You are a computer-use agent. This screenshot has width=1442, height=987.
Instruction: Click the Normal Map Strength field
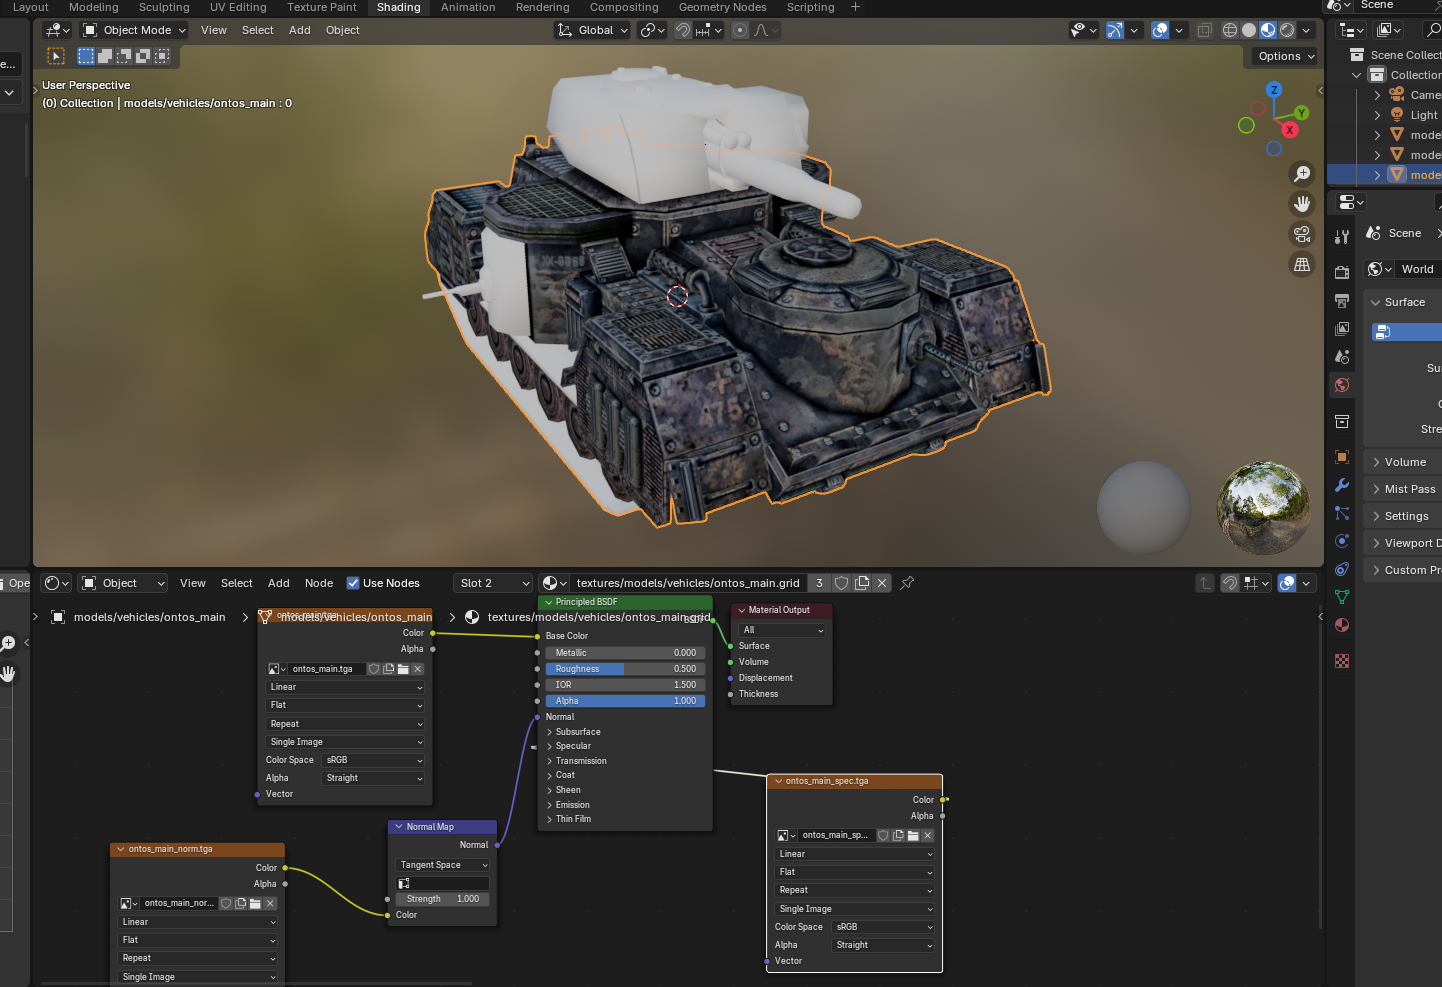(442, 899)
